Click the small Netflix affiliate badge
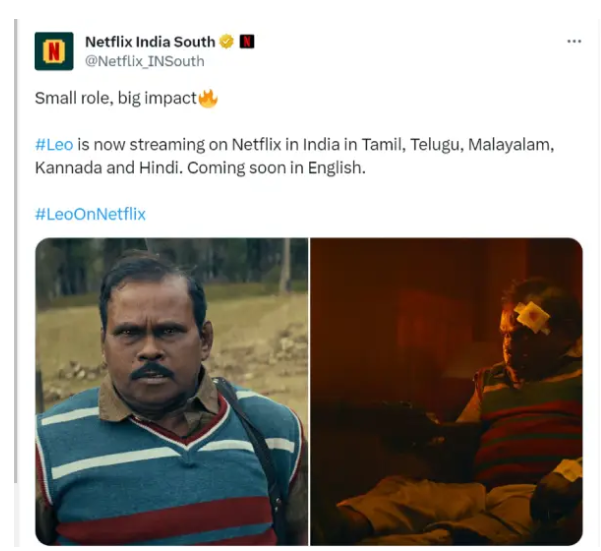601x551 pixels. pyautogui.click(x=247, y=41)
